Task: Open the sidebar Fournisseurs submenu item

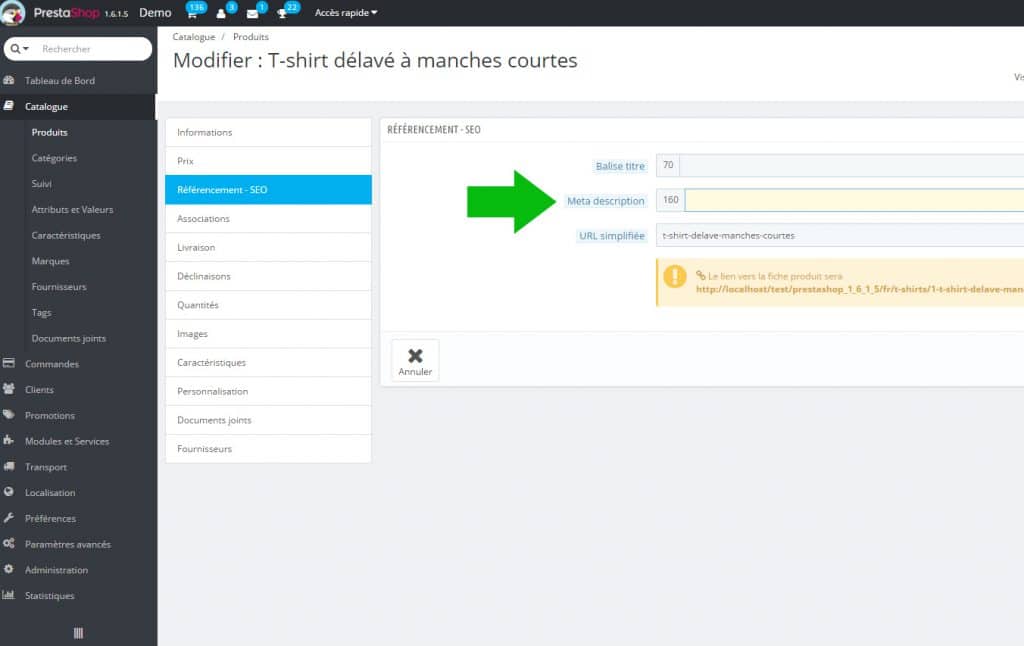Action: [x=59, y=287]
